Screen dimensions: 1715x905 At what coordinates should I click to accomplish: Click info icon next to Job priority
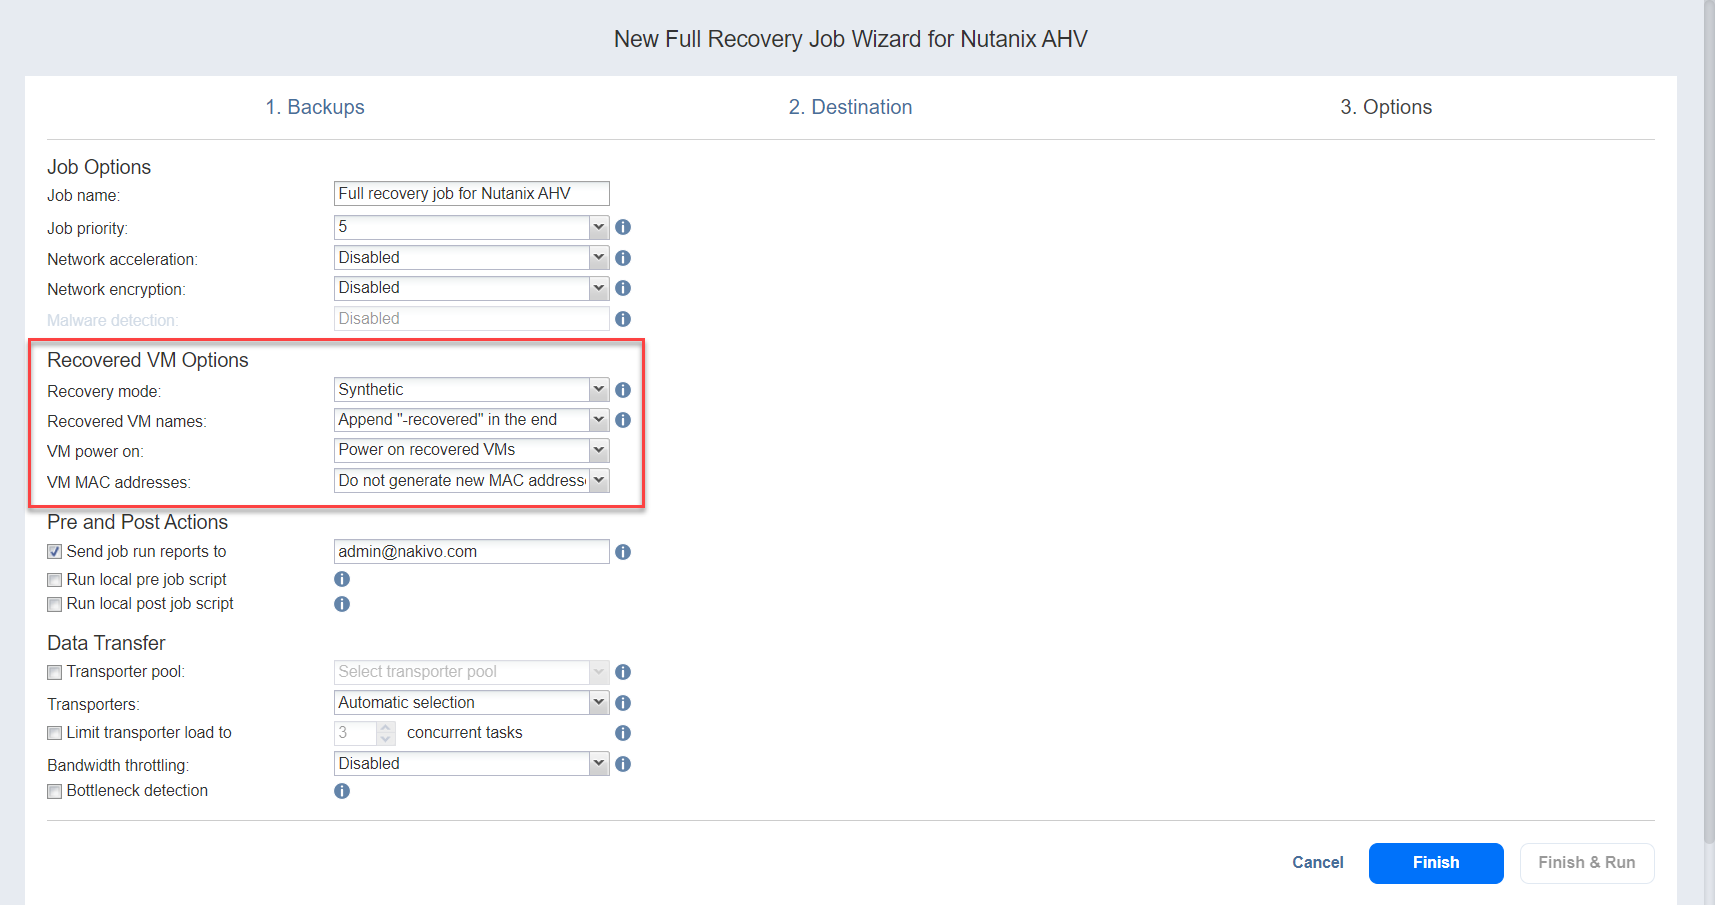click(x=623, y=227)
